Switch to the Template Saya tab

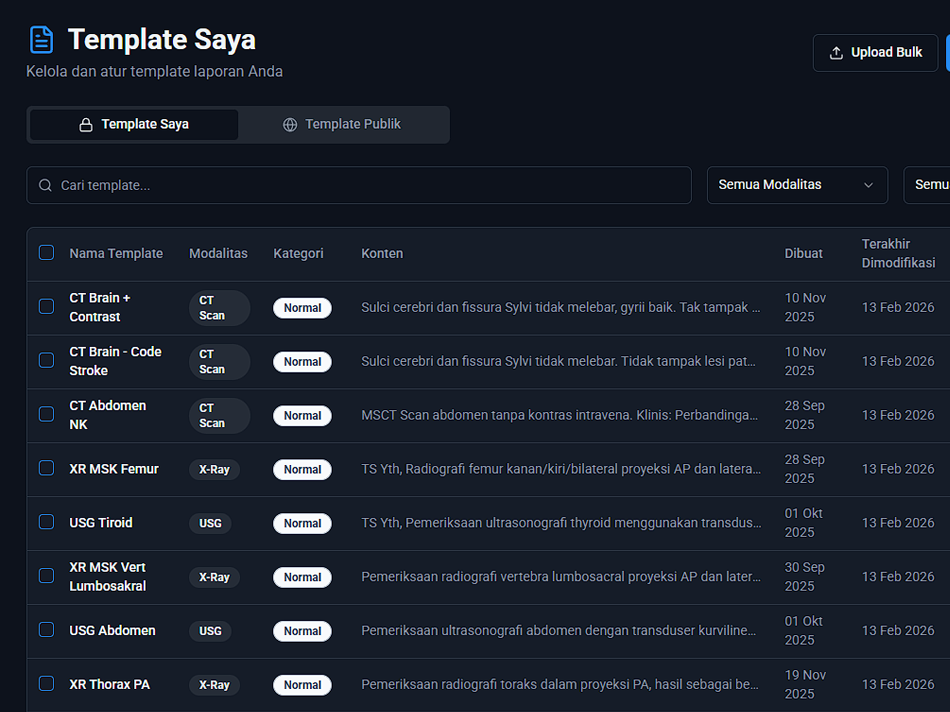[134, 125]
